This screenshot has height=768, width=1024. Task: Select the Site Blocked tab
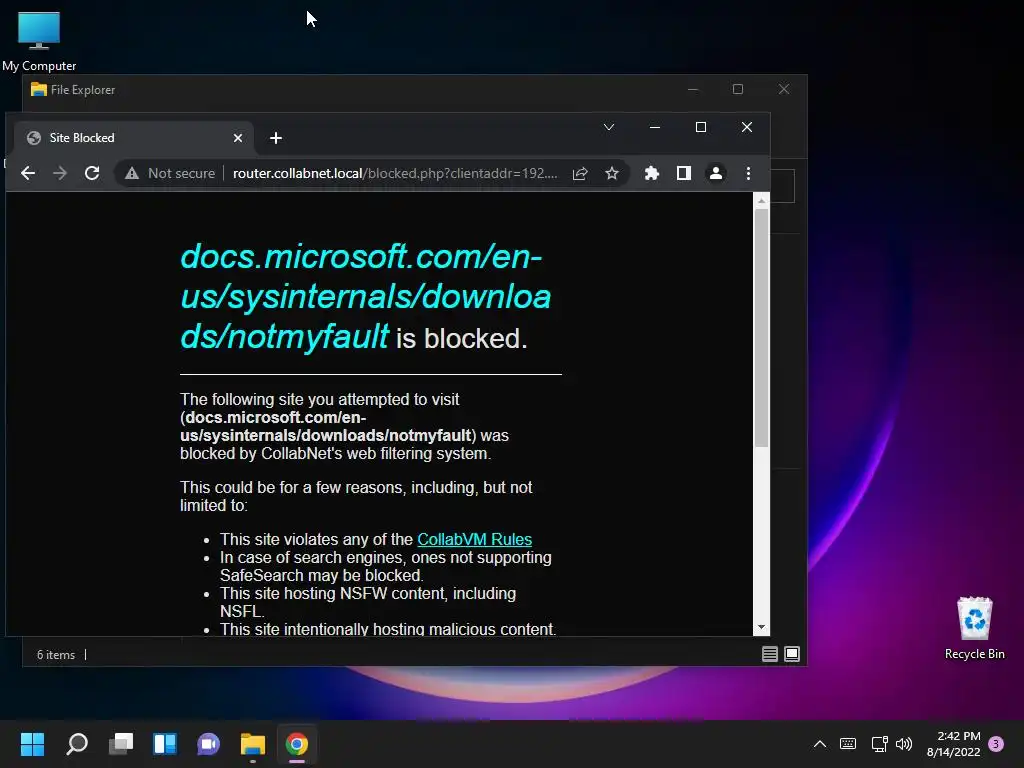(x=134, y=138)
